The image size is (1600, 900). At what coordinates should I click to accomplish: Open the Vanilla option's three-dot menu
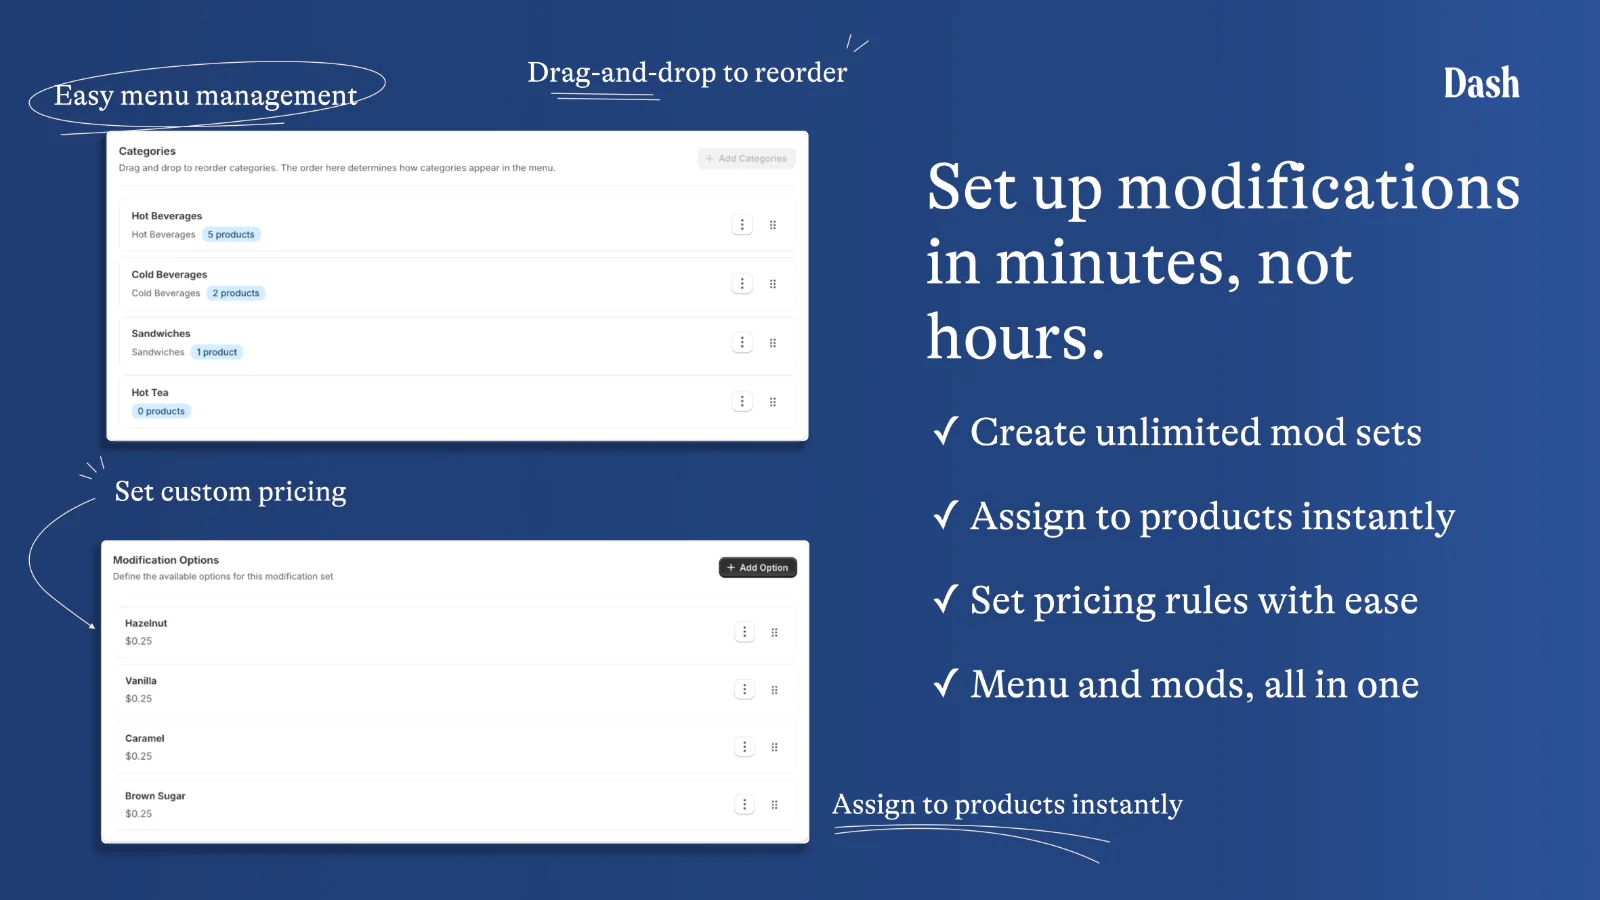point(745,690)
